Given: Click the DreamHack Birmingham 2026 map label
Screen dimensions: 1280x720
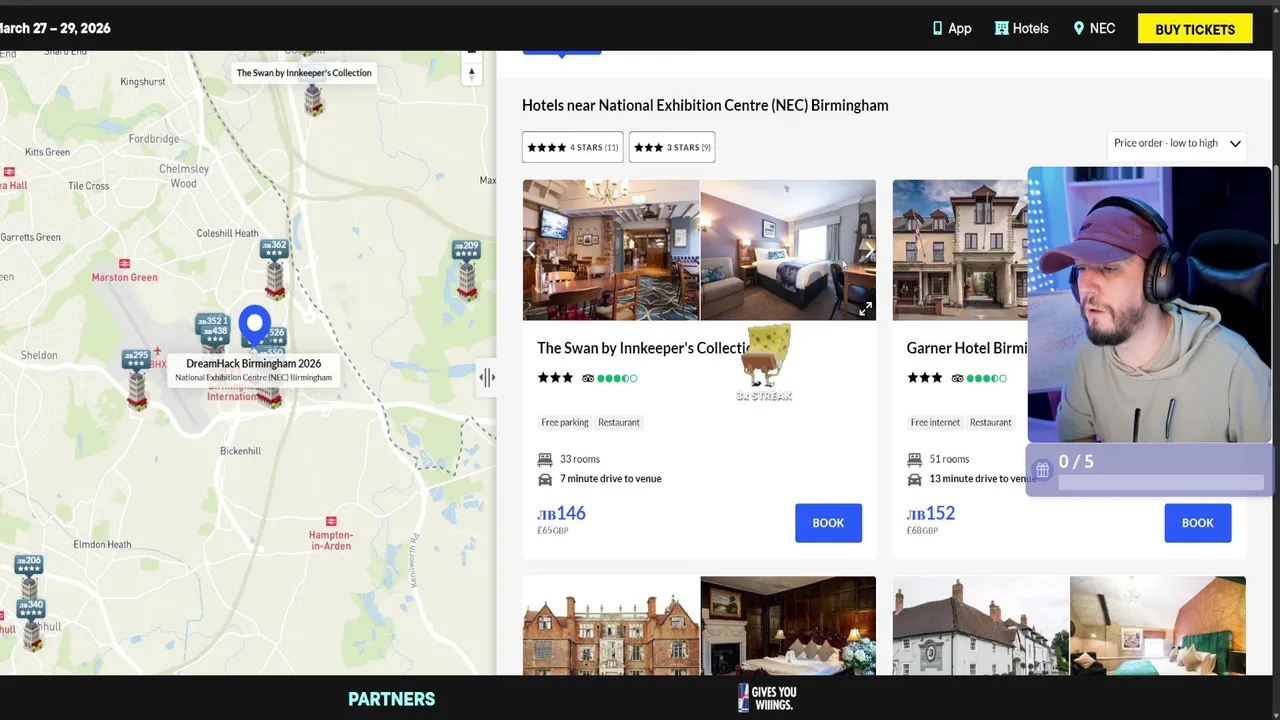Looking at the screenshot, I should pos(253,369).
